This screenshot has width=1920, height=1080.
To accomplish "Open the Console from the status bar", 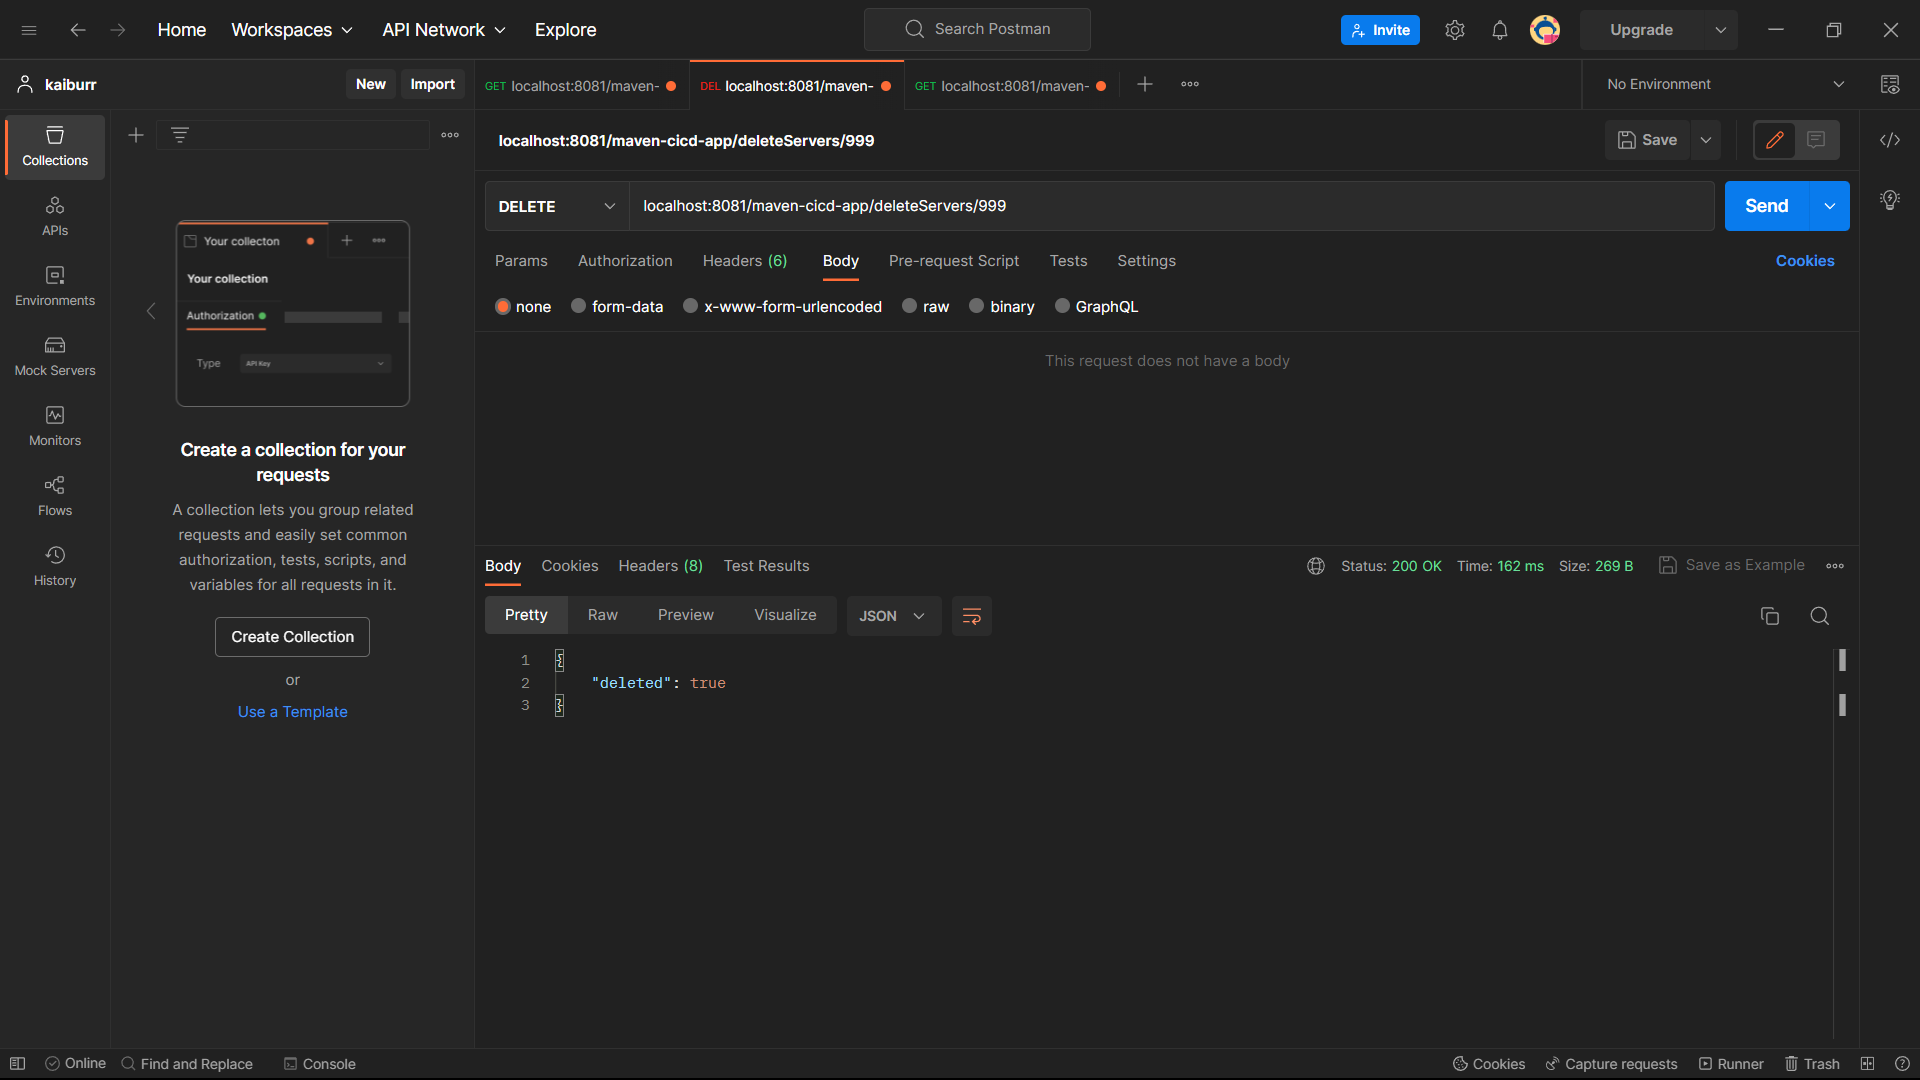I will (x=319, y=1063).
